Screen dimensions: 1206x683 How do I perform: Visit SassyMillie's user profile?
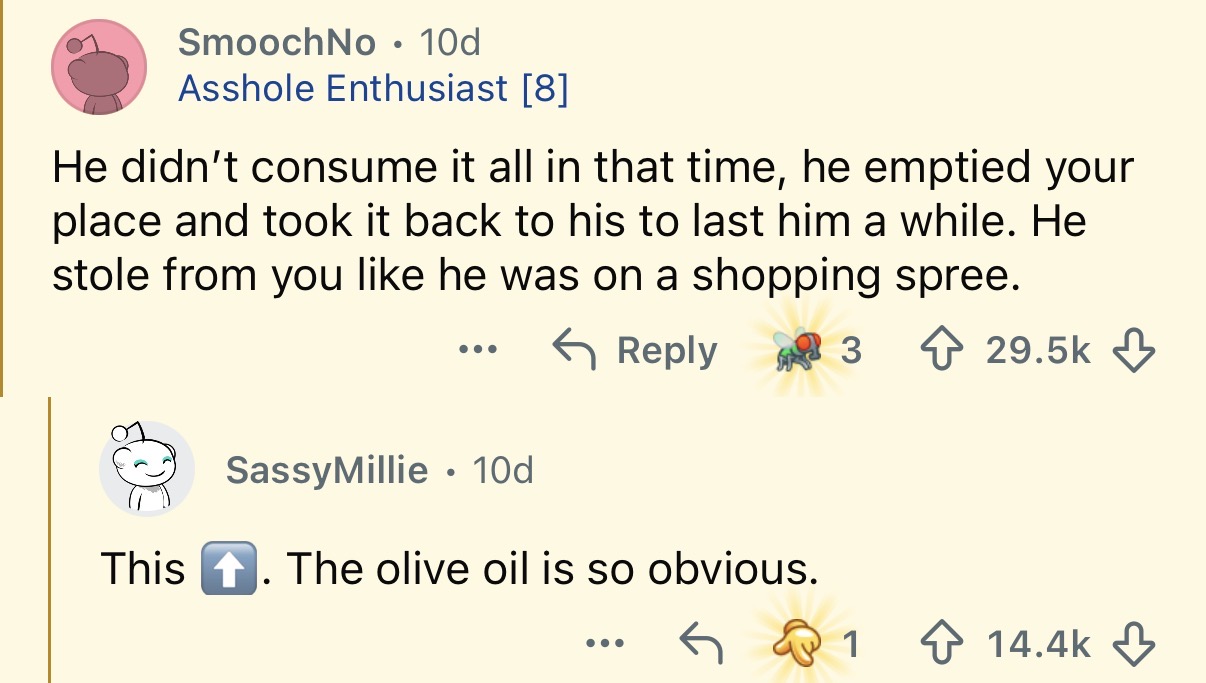(x=327, y=469)
